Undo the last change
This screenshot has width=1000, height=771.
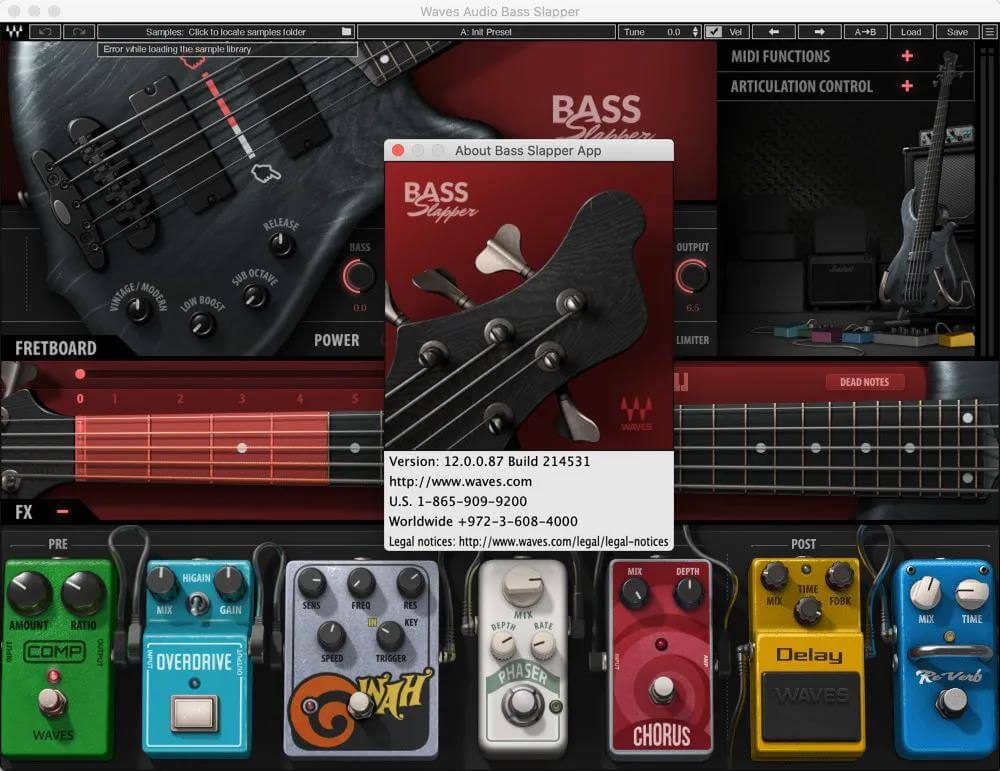(45, 31)
